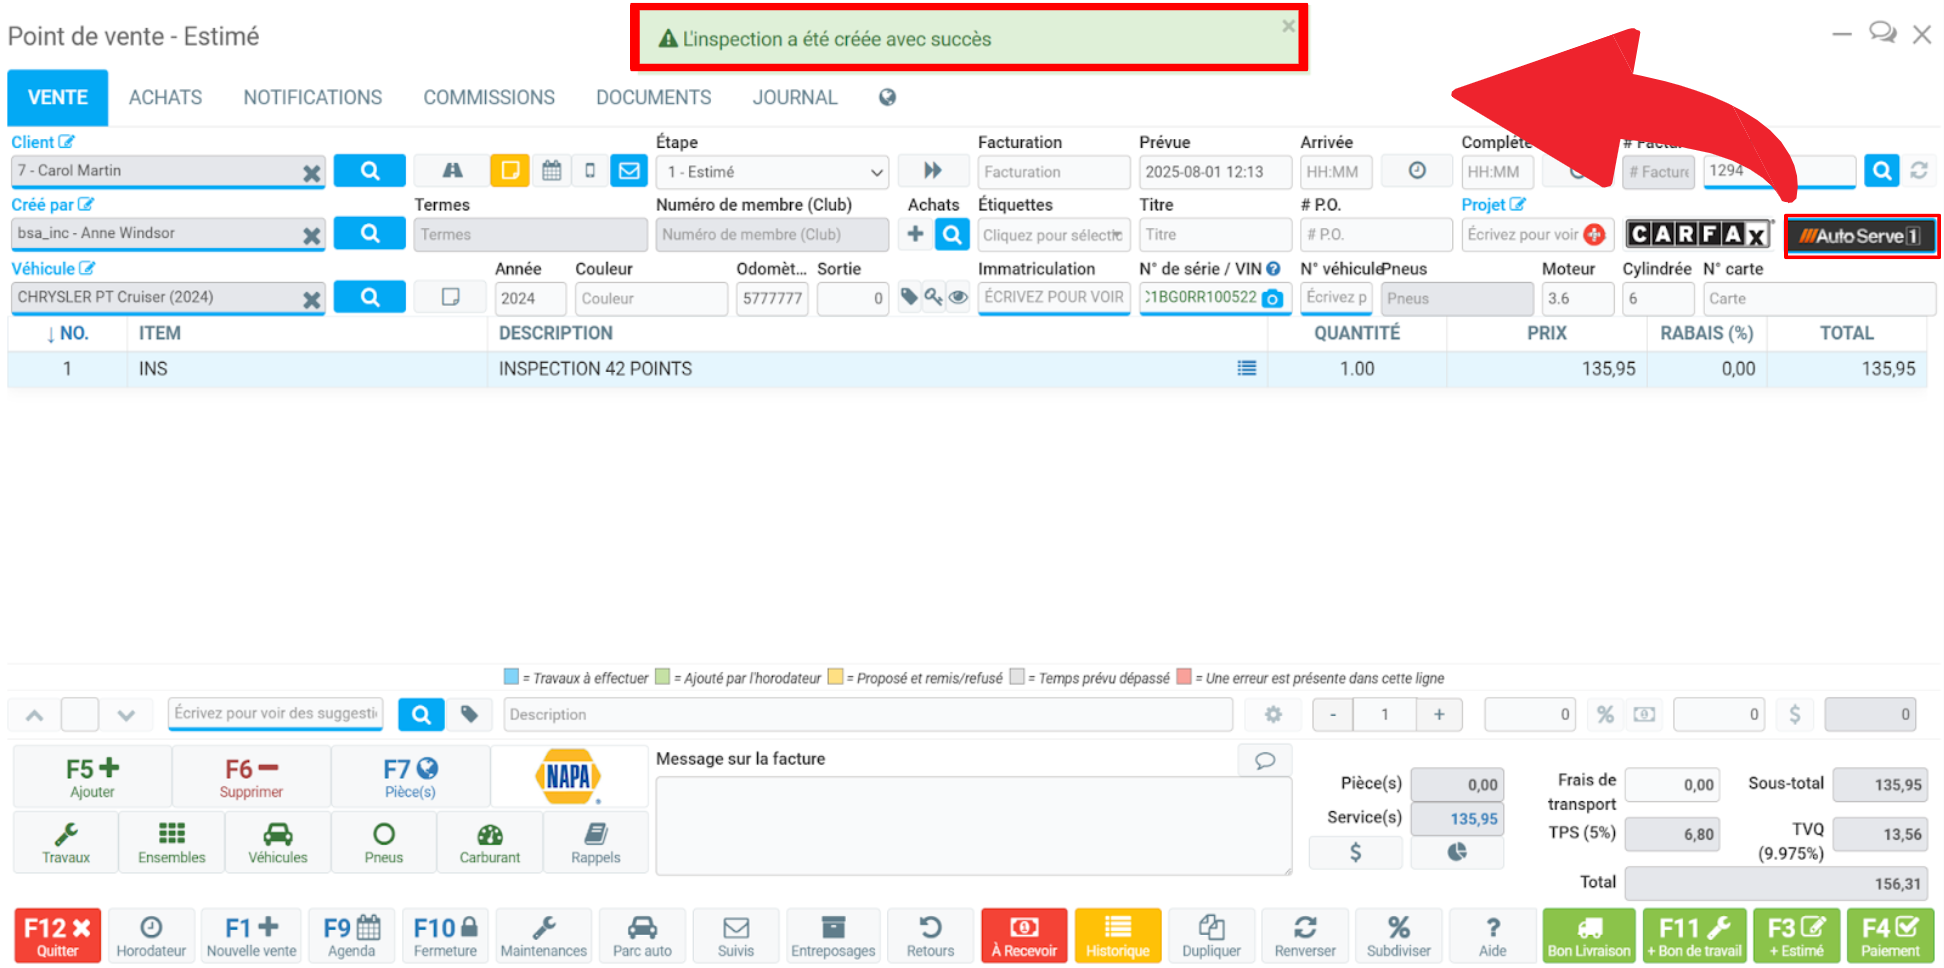Click the email envelope icon
Viewport: 1944px width, 968px height.
(629, 171)
